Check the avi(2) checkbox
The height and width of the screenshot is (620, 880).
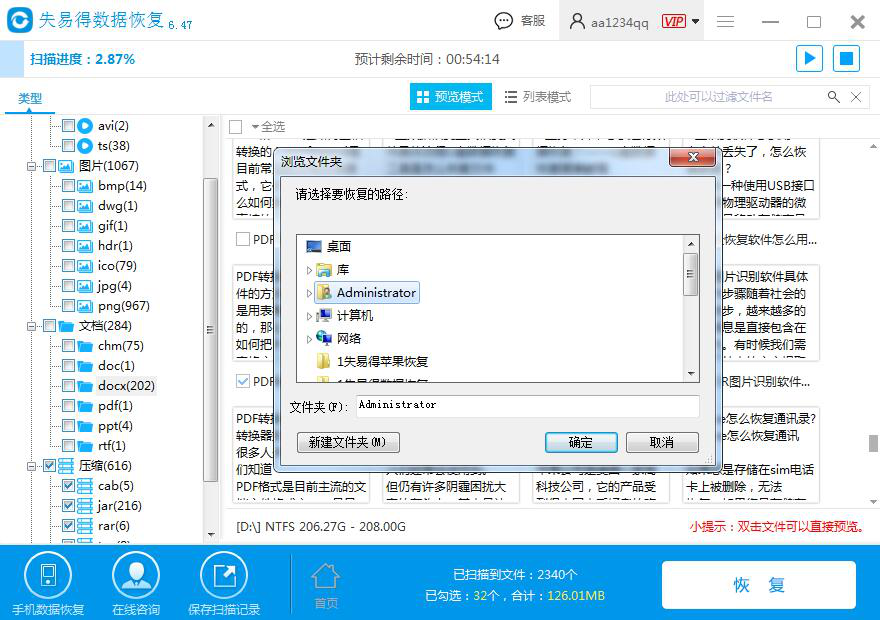[x=68, y=126]
